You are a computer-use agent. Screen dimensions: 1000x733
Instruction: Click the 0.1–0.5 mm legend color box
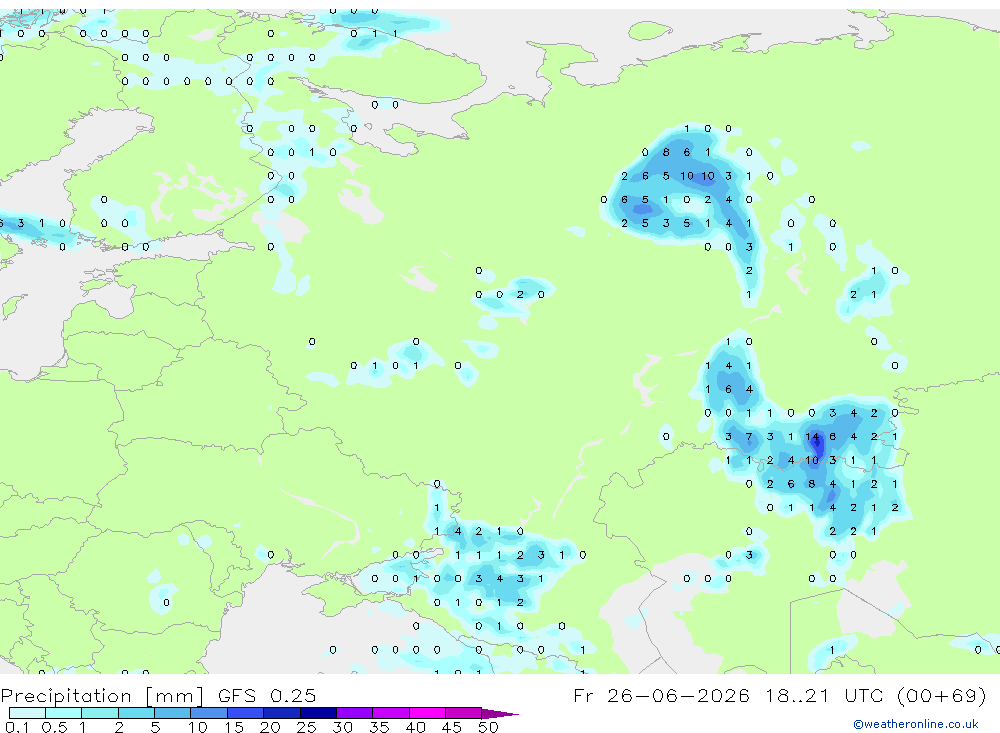point(27,713)
